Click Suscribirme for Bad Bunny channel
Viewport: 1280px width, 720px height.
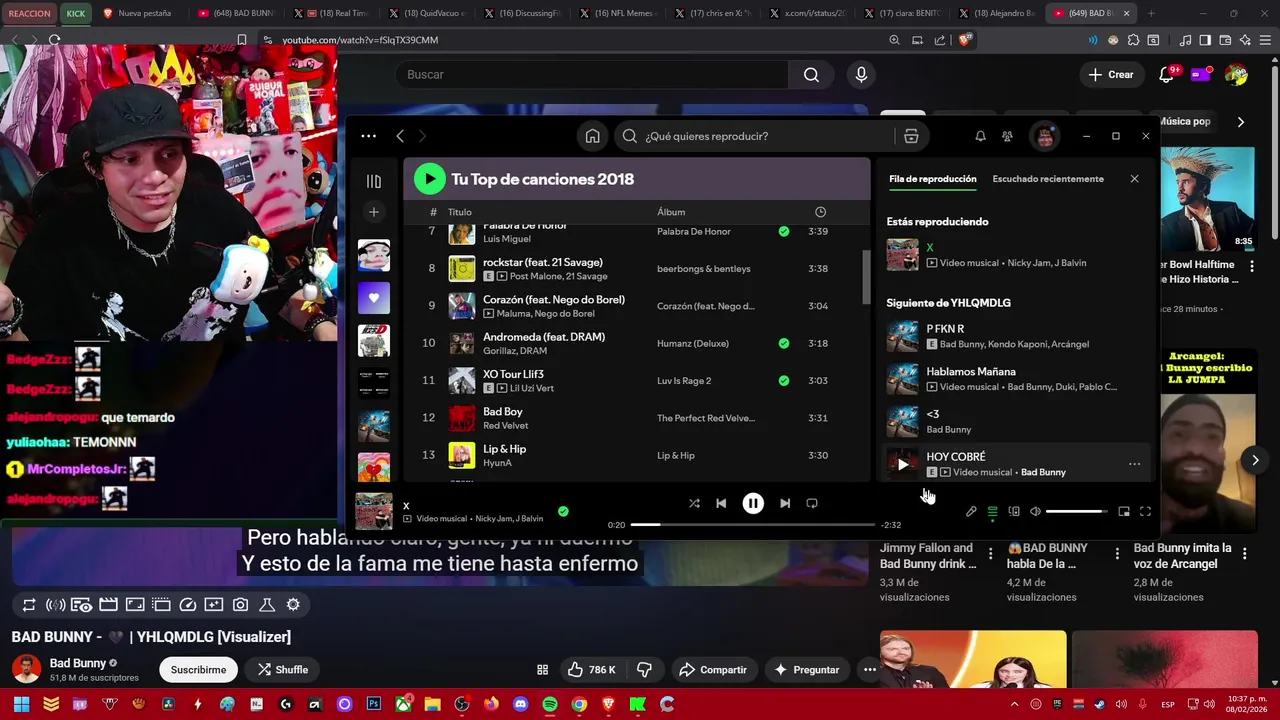coord(198,670)
